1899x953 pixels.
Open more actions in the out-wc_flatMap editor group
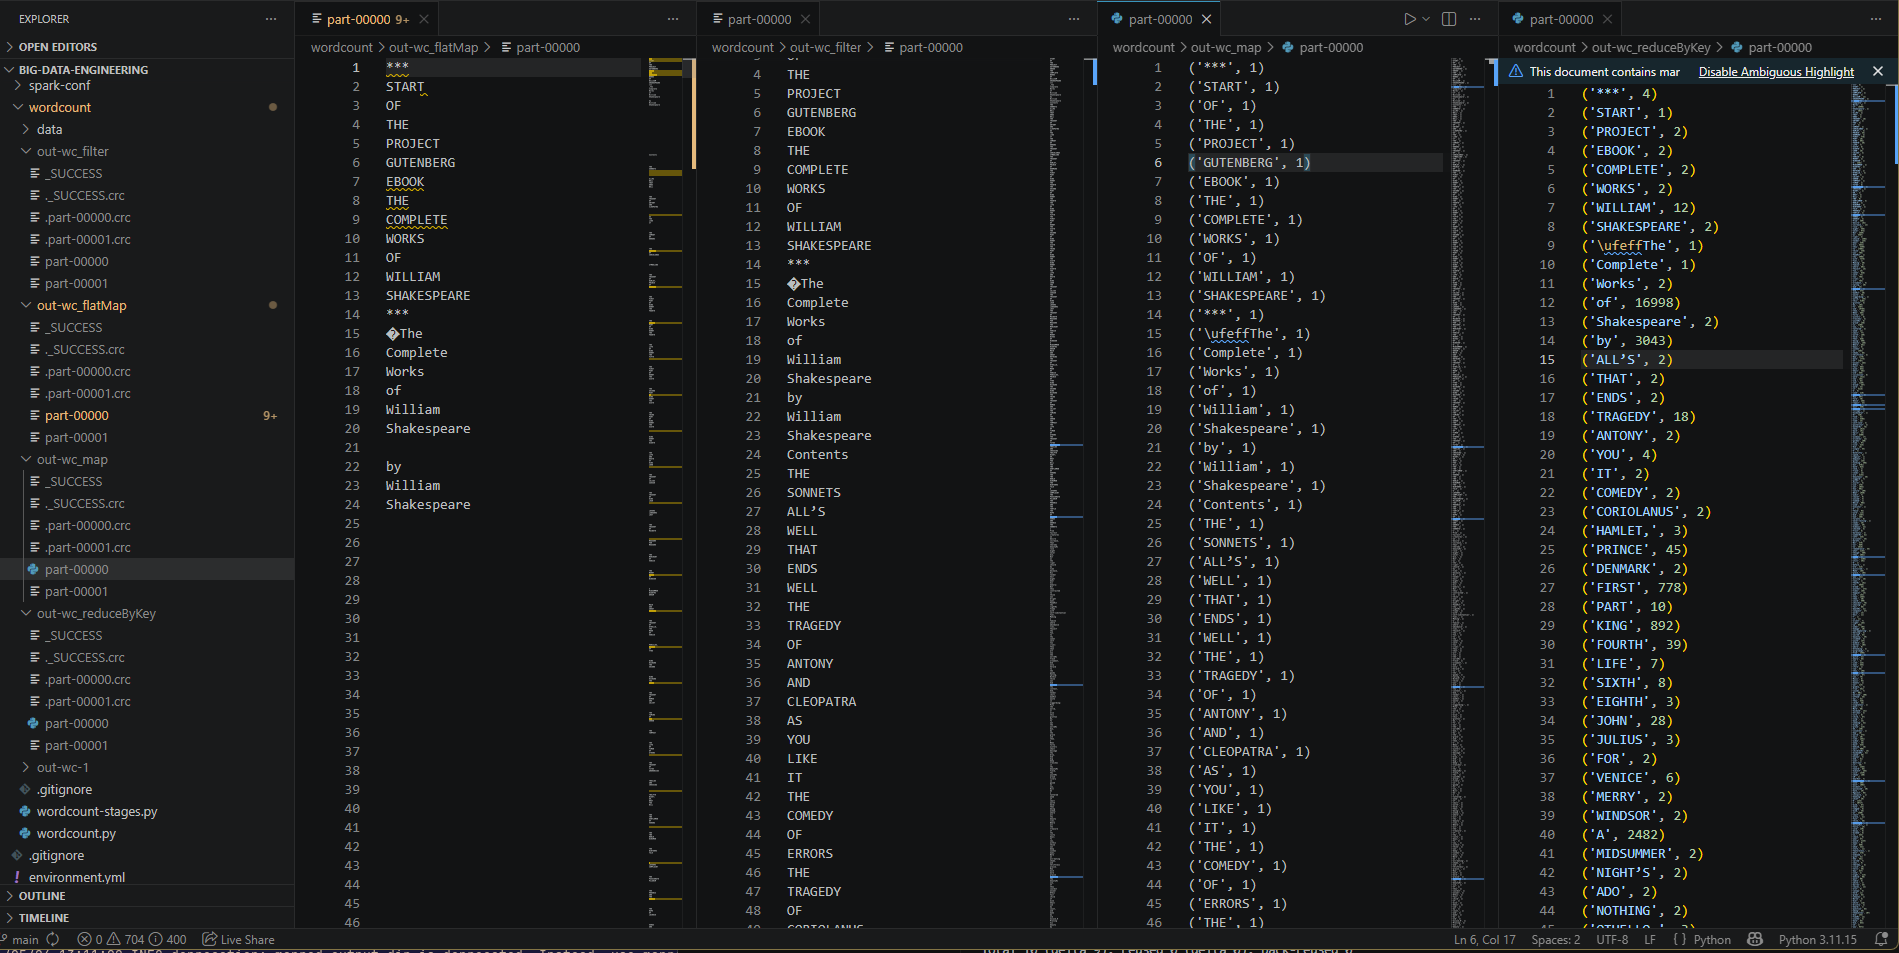pos(673,19)
